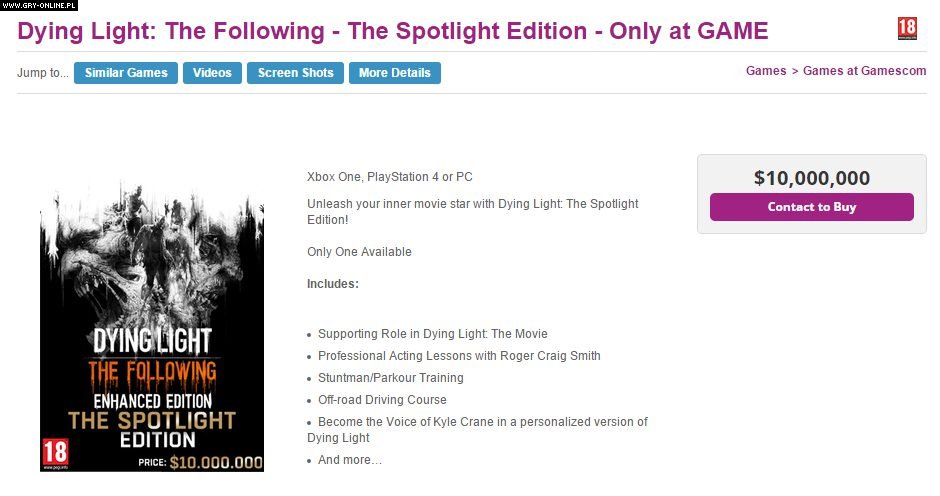
Task: Click "Supporting Role in Dying Light: The Movie" bullet
Action: 432,334
